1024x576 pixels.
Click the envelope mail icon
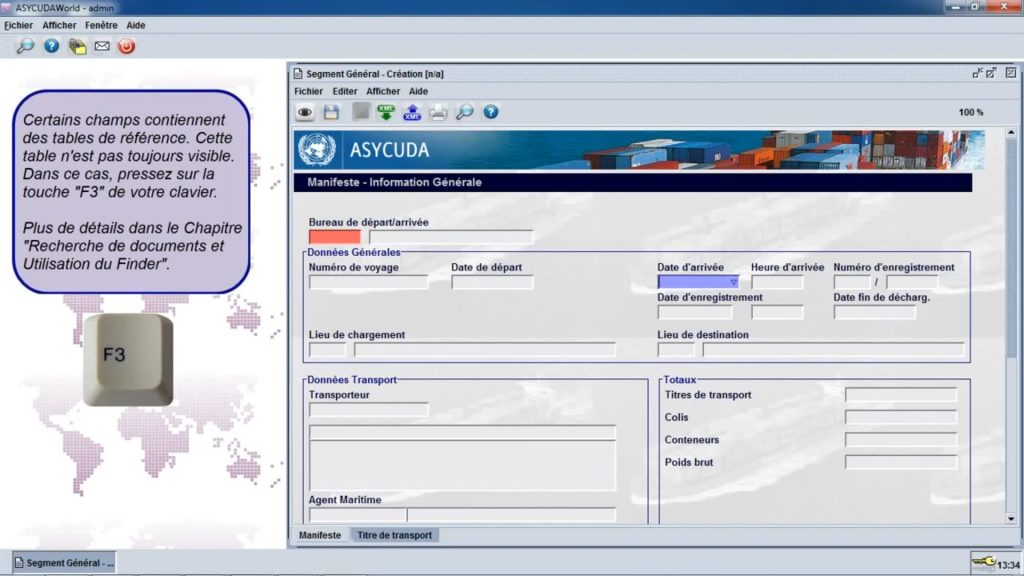102,46
